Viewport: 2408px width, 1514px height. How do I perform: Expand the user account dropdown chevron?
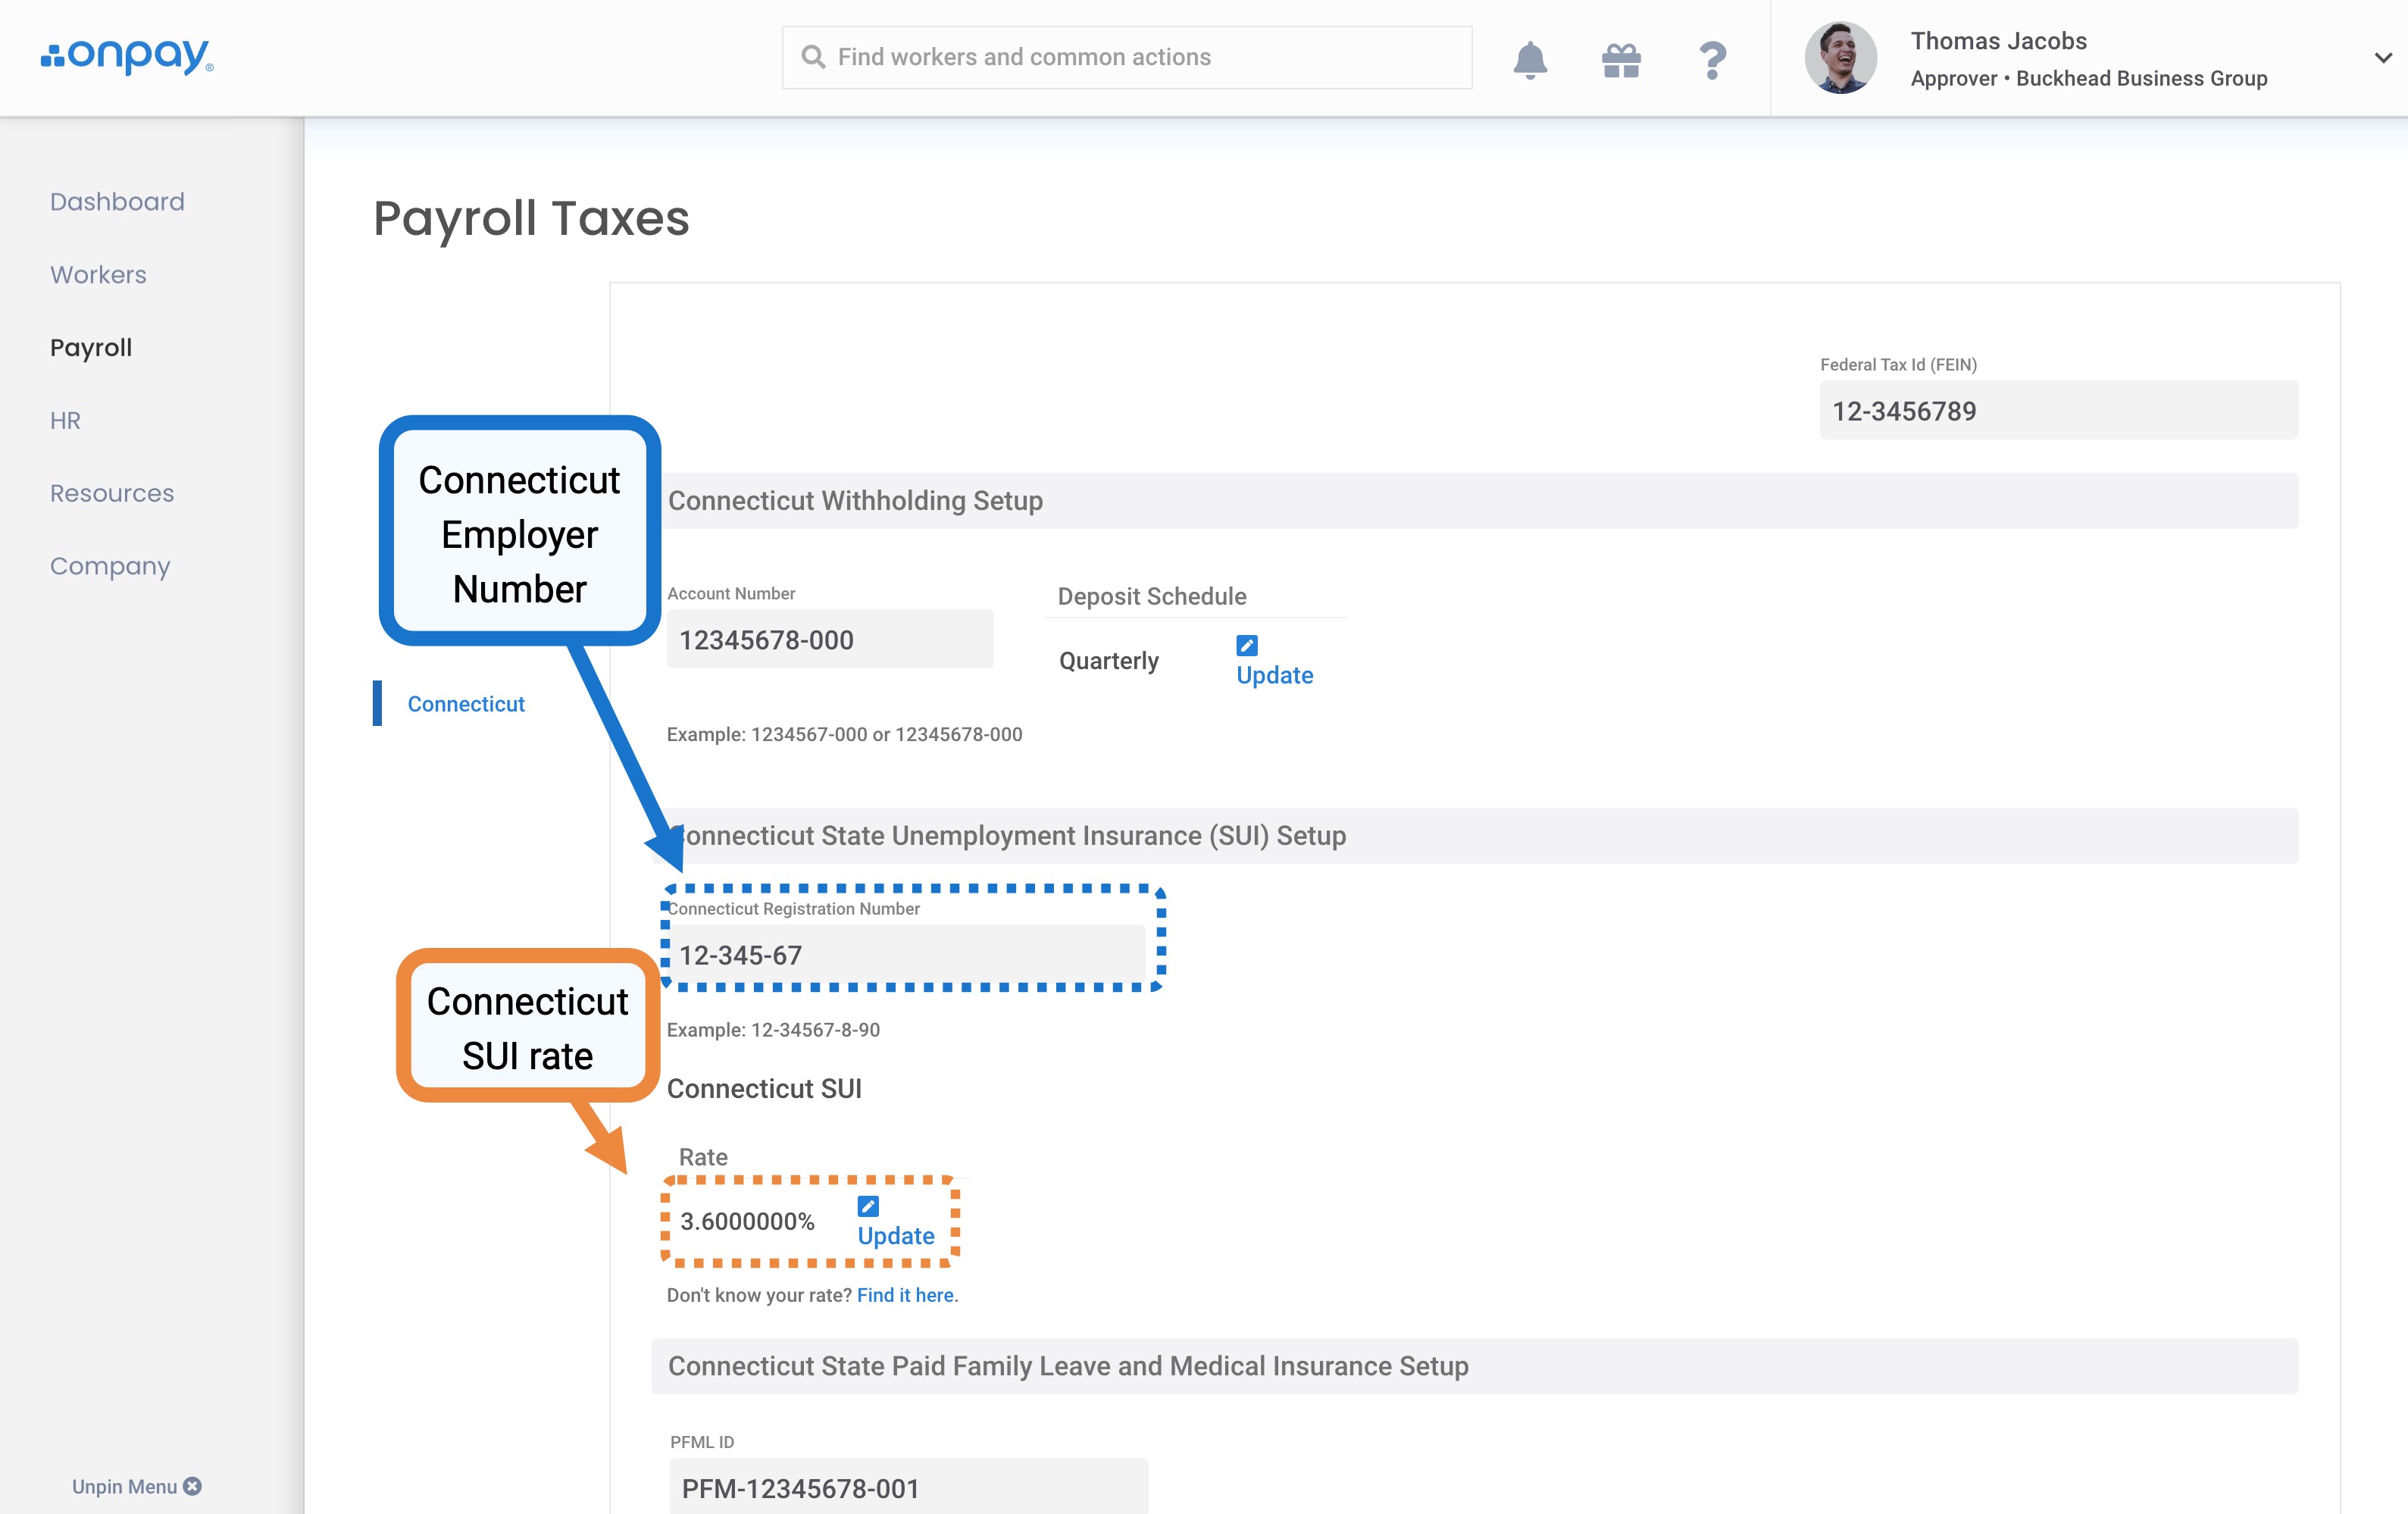2382,58
